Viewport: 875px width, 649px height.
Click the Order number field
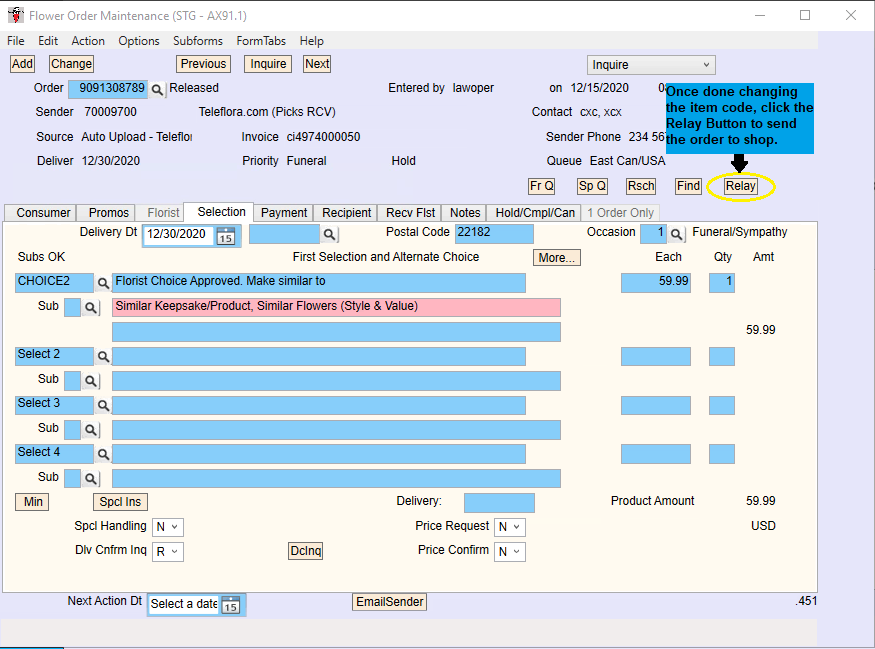pyautogui.click(x=108, y=89)
